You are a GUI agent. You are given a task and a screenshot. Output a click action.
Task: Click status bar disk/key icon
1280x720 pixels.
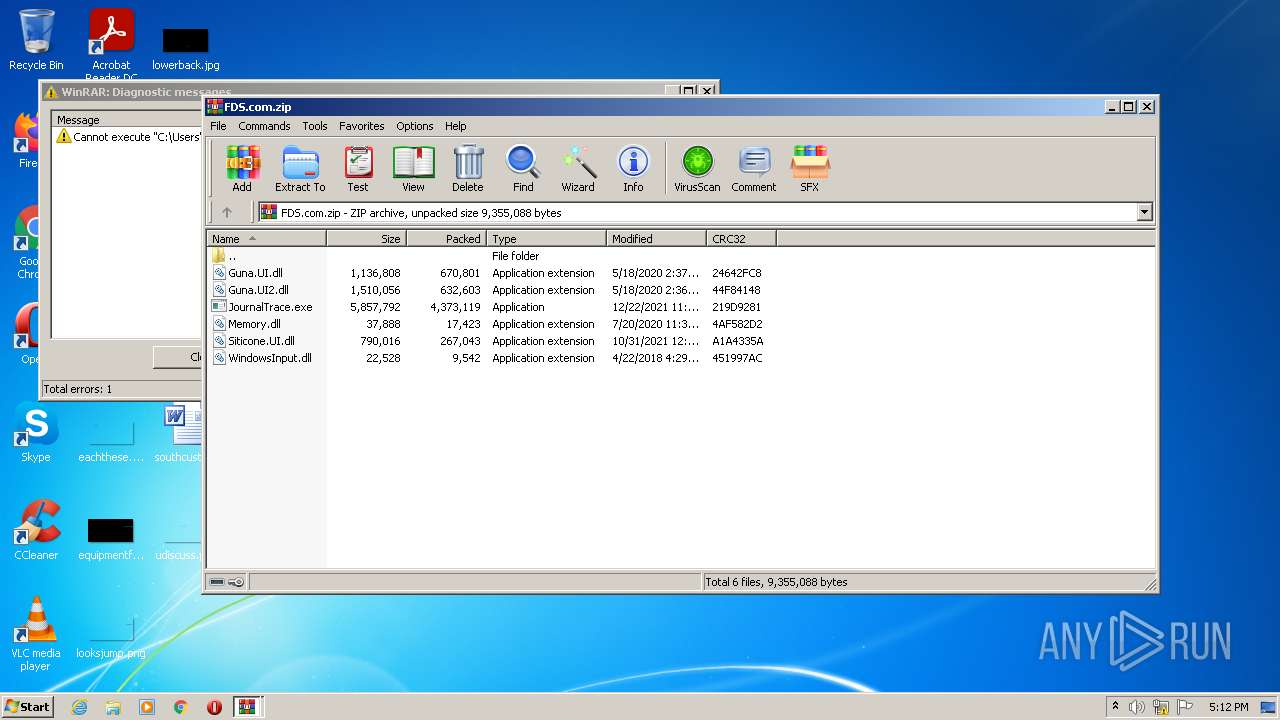(x=227, y=582)
